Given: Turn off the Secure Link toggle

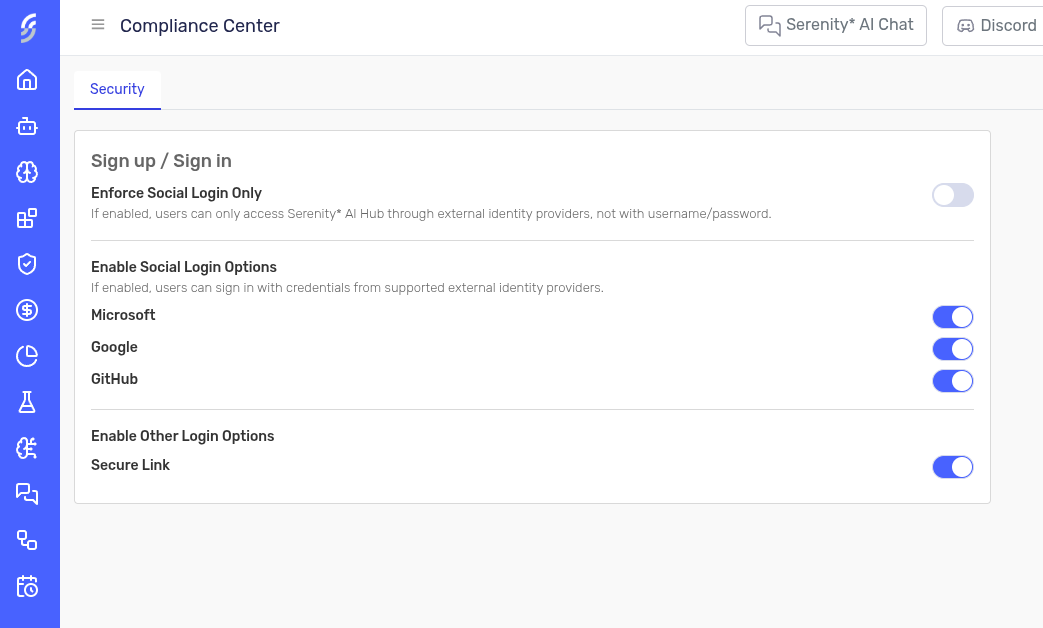Looking at the screenshot, I should (x=953, y=467).
